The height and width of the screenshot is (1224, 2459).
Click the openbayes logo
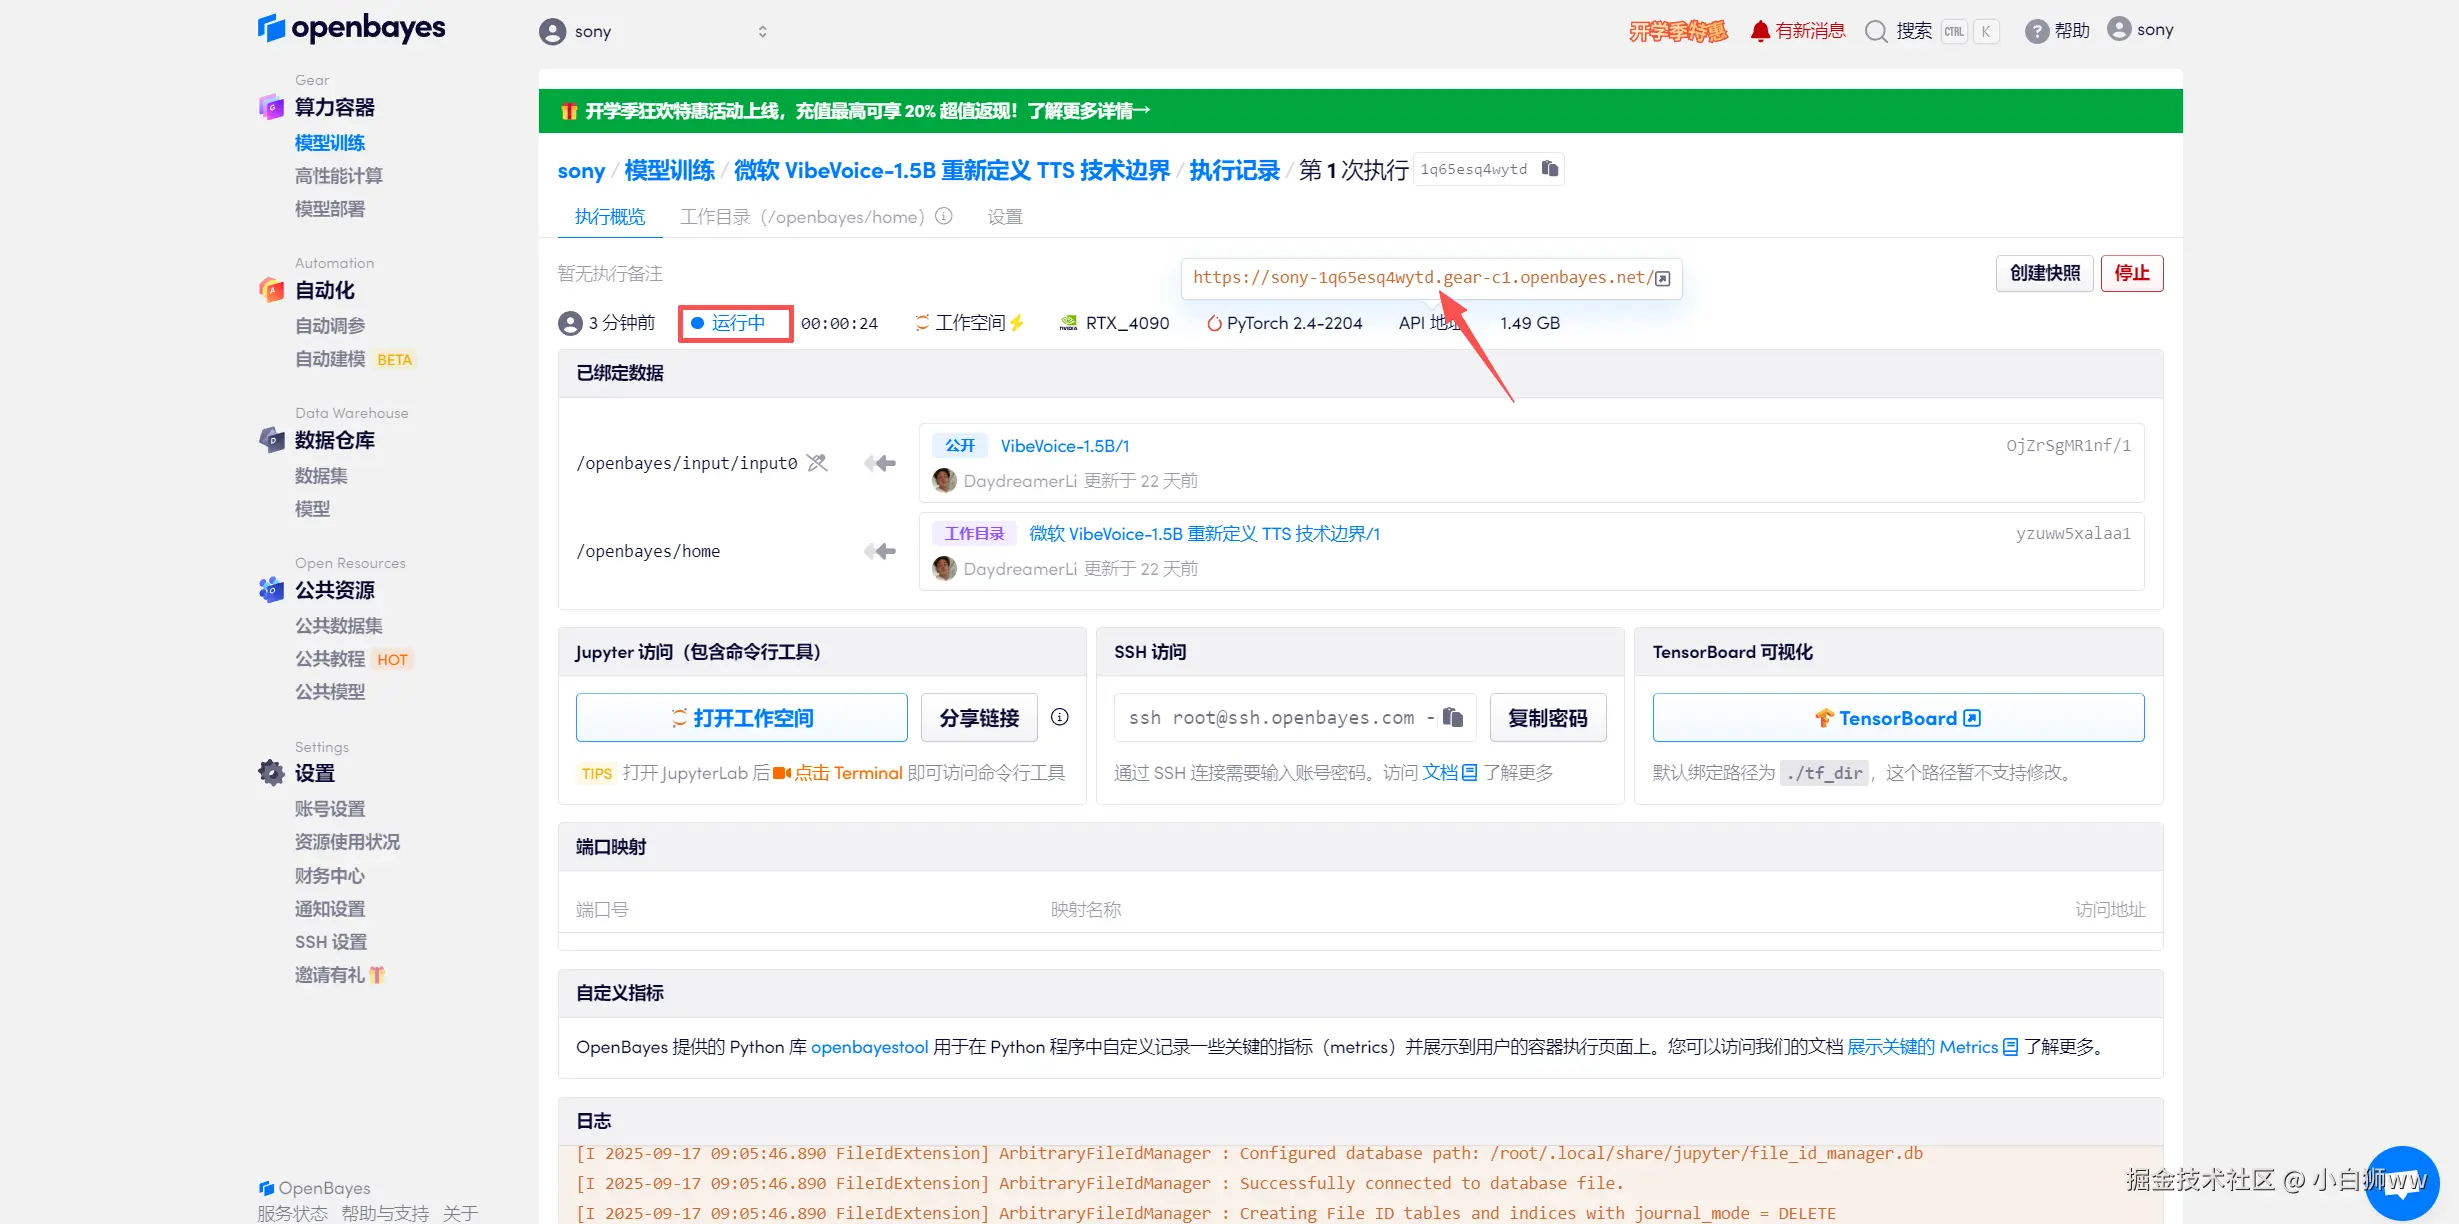point(351,28)
